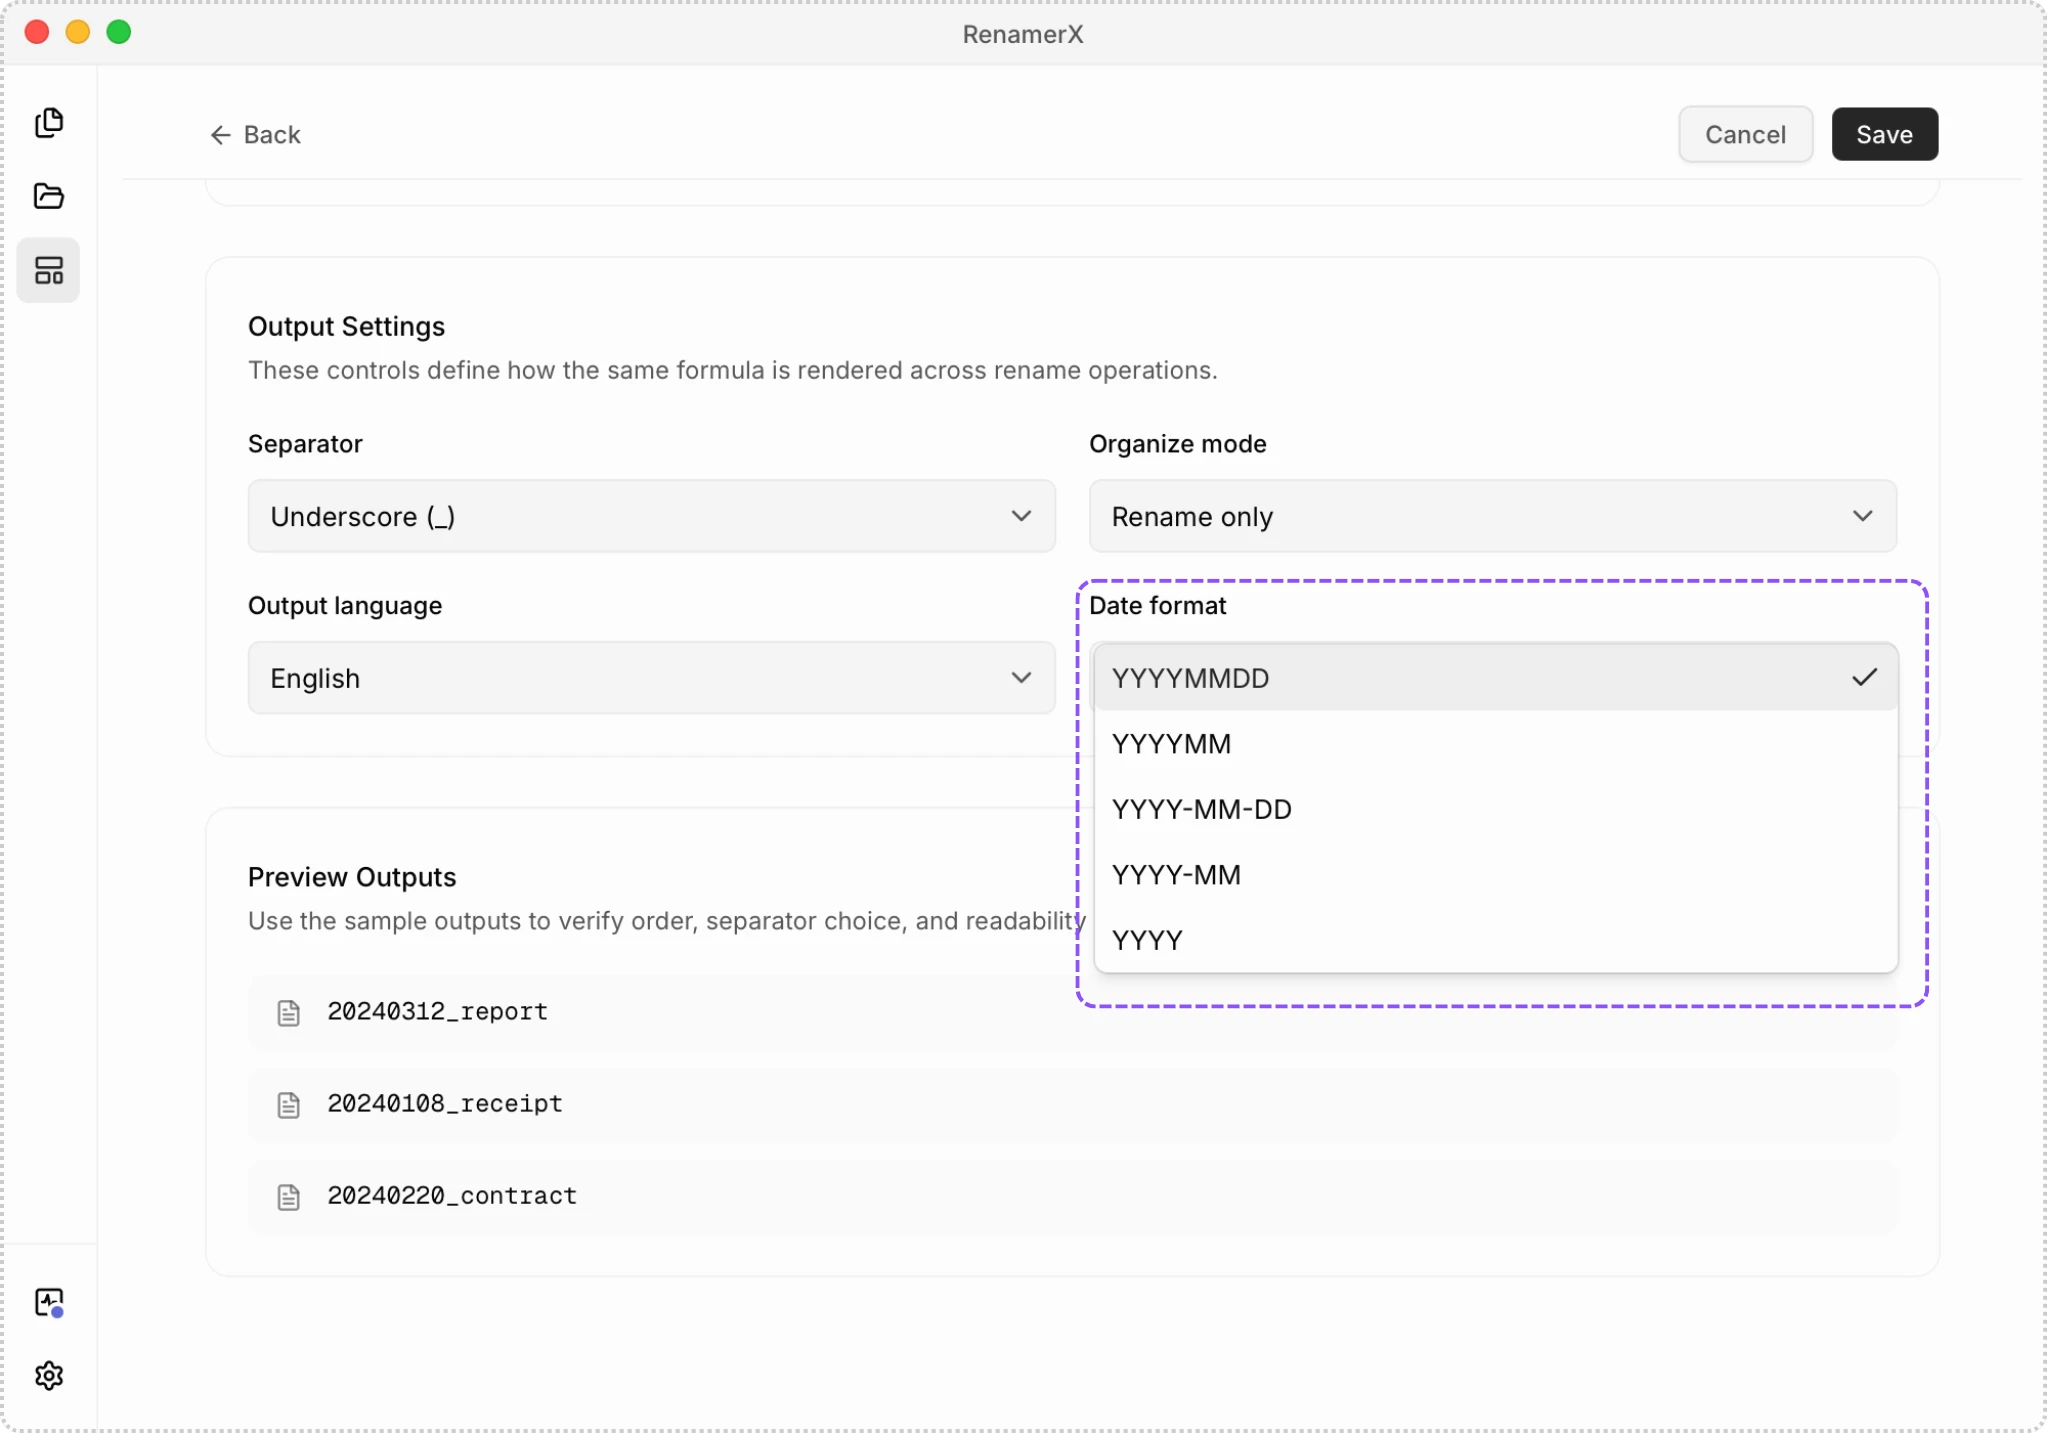Click the Cancel button
Viewport: 2048px width, 1433px height.
pos(1745,134)
